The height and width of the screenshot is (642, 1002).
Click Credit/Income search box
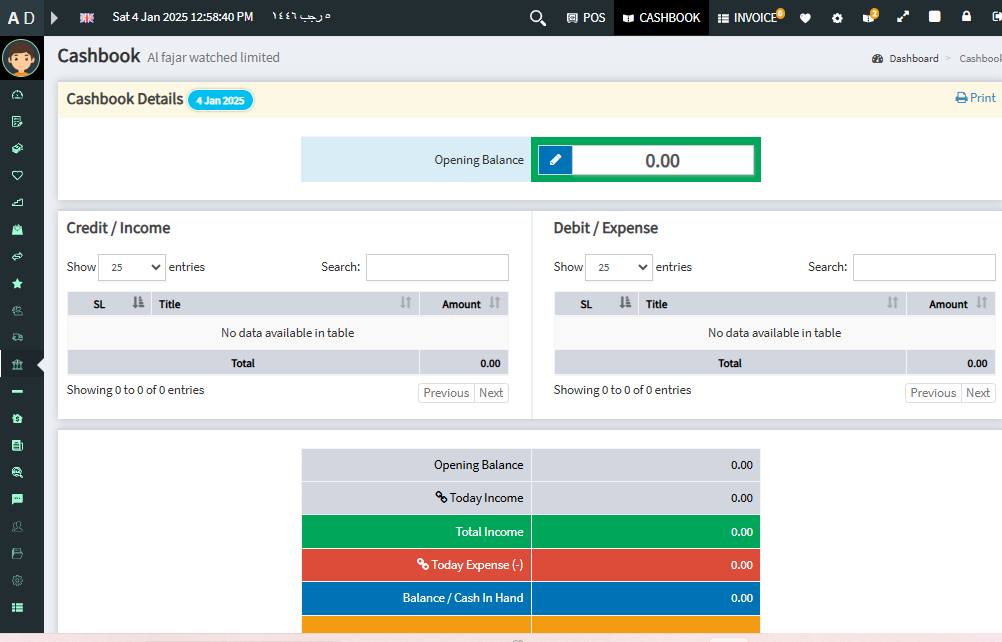pos(437,267)
